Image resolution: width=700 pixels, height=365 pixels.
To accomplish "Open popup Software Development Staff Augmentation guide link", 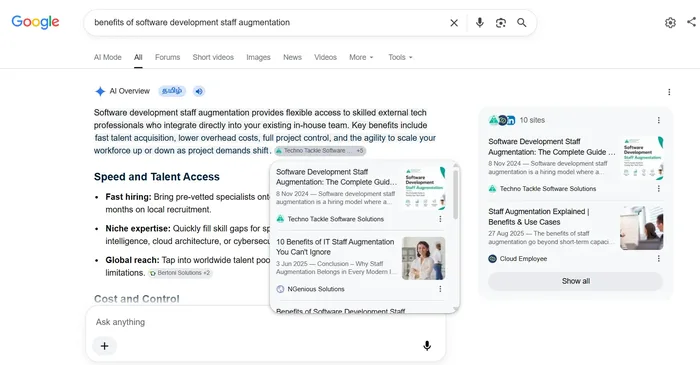I will point(337,177).
